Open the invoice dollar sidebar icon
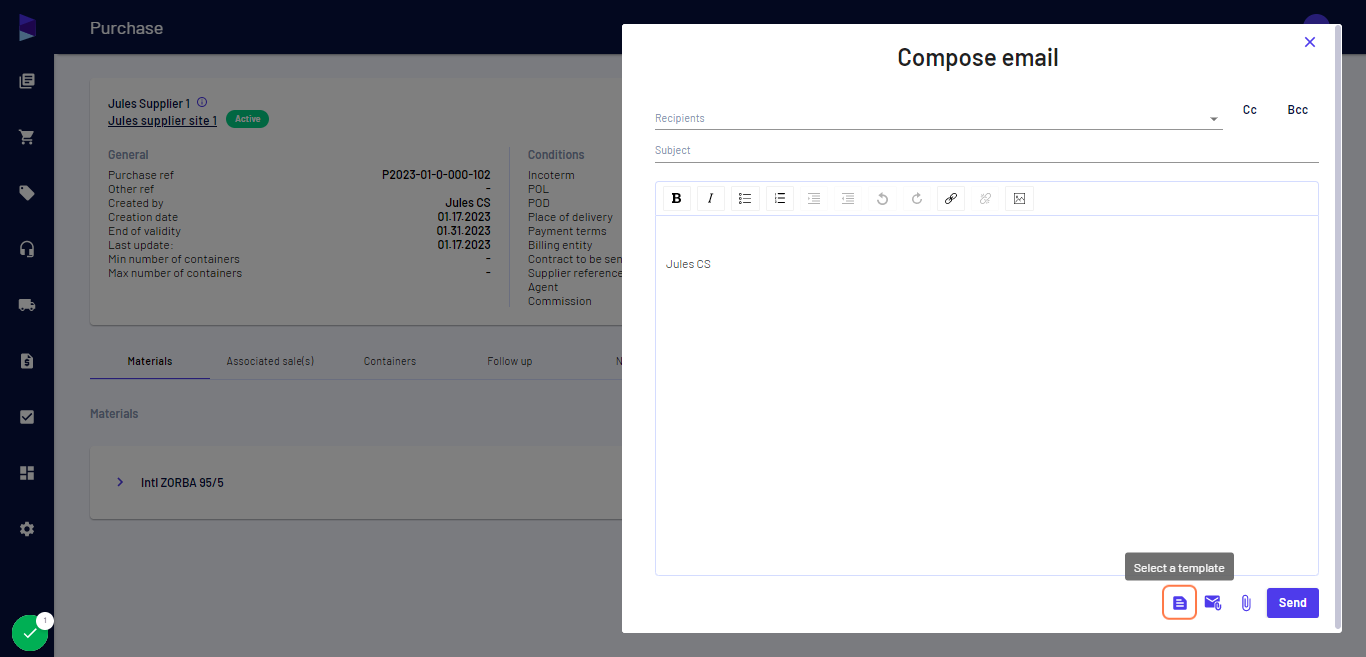 click(x=27, y=361)
